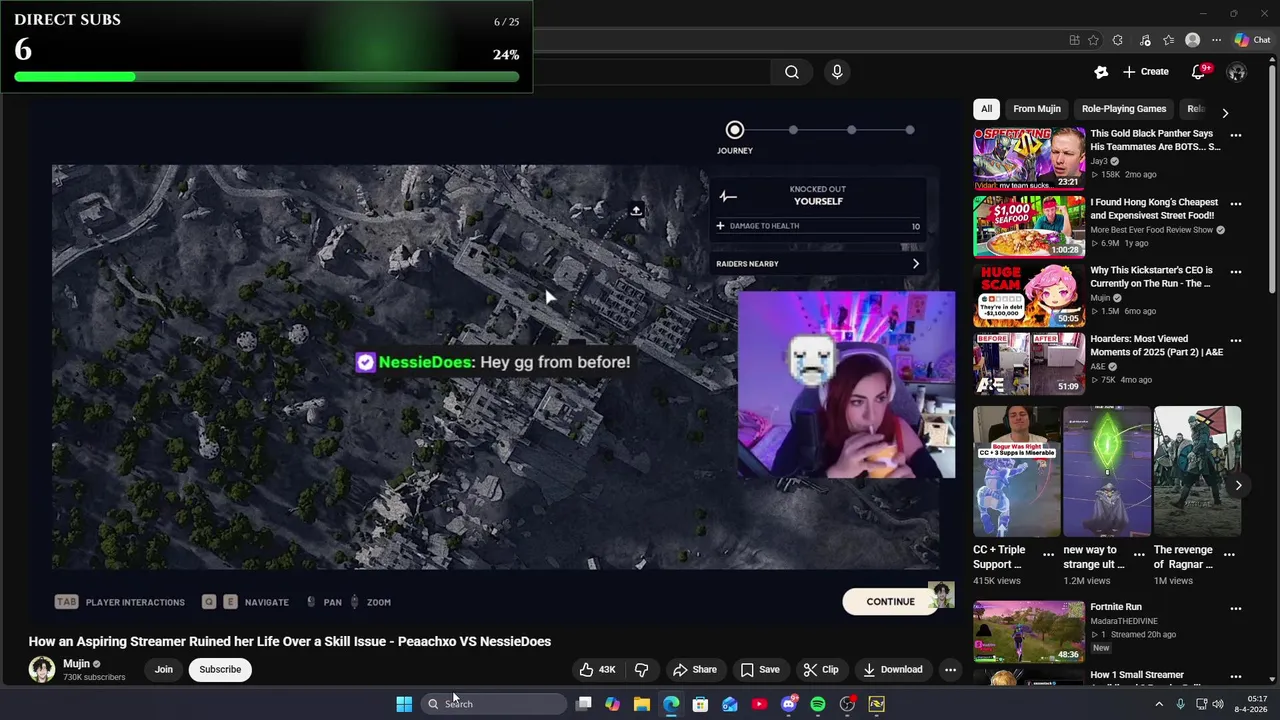
Task: Open Edge extensions puzzle icon
Action: pos(1117,40)
